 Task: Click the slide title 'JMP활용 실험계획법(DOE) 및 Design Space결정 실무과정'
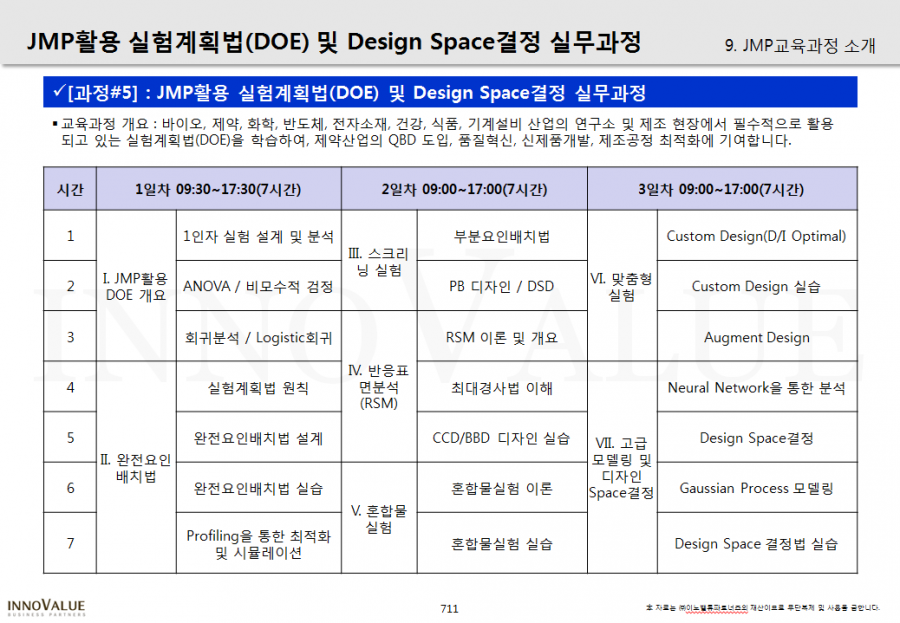(334, 41)
